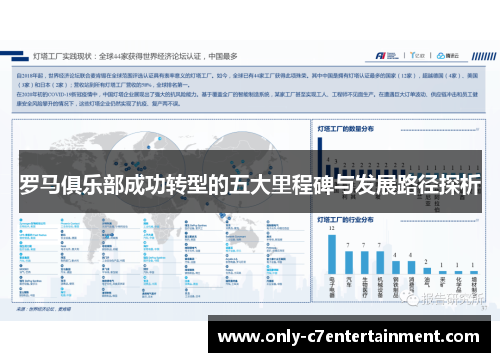Click the 腾讯云 cloud logo in the header
This screenshot has height=362, width=500.
click(448, 56)
